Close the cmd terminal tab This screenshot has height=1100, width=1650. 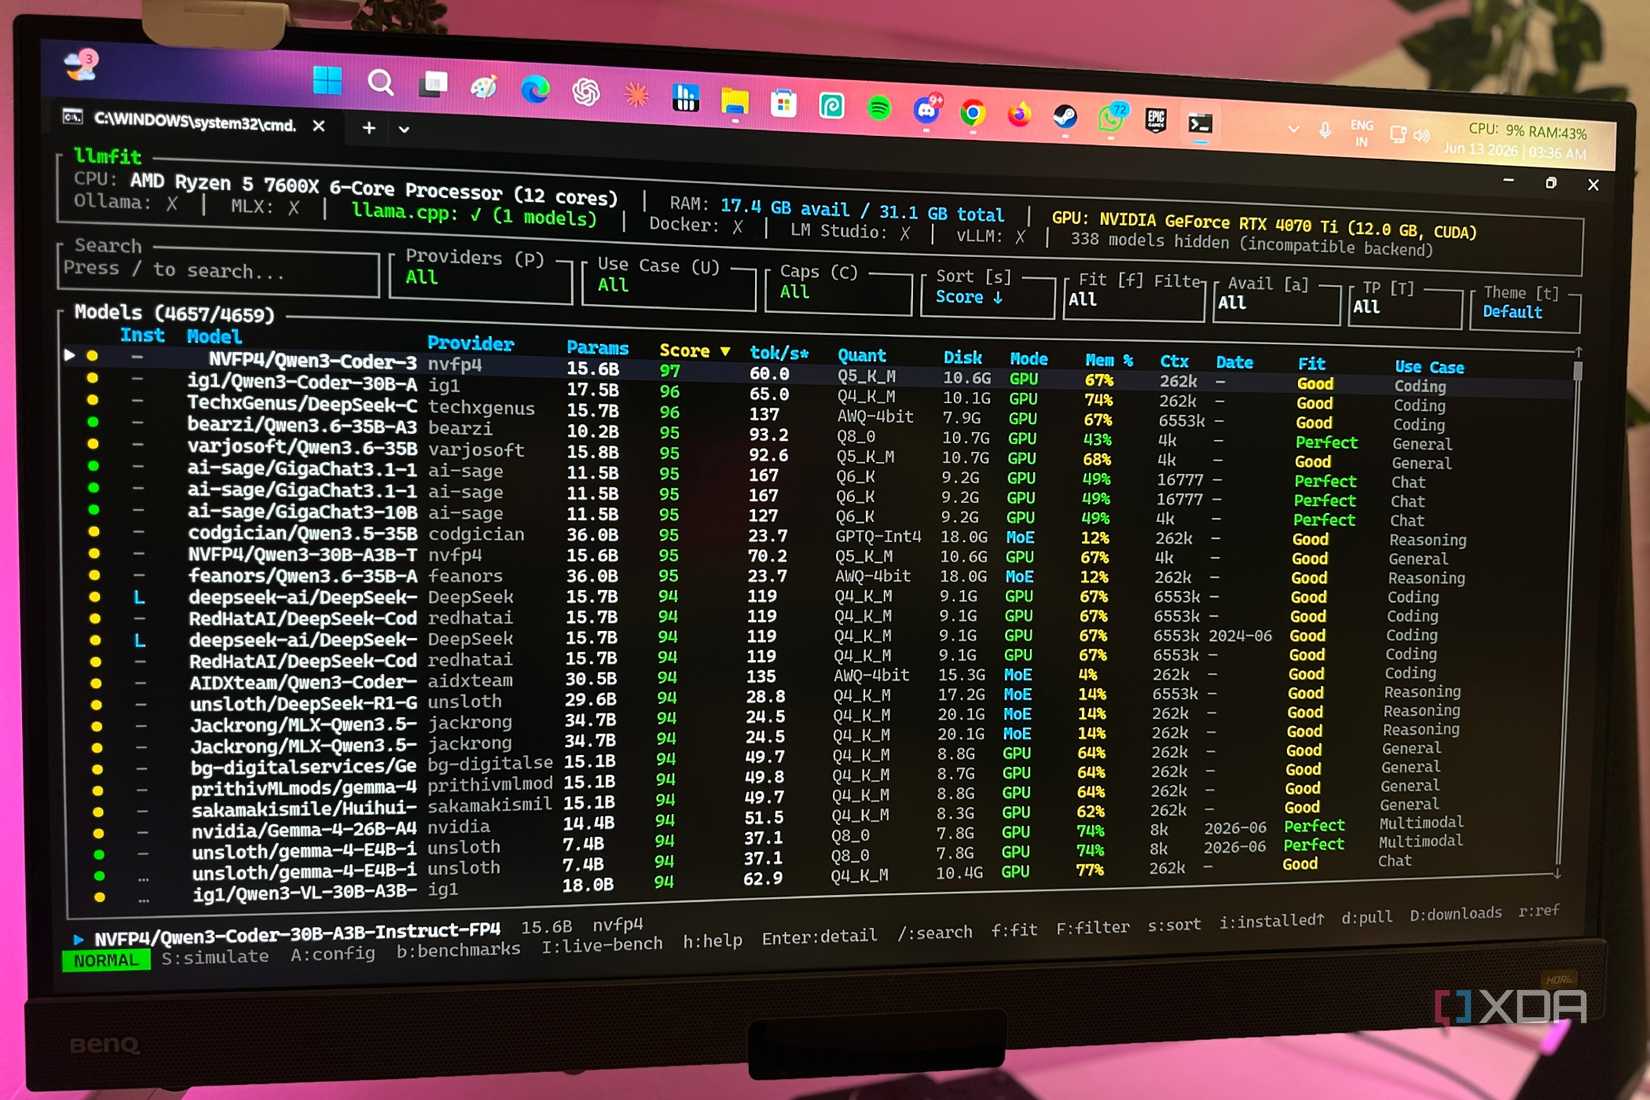(318, 126)
